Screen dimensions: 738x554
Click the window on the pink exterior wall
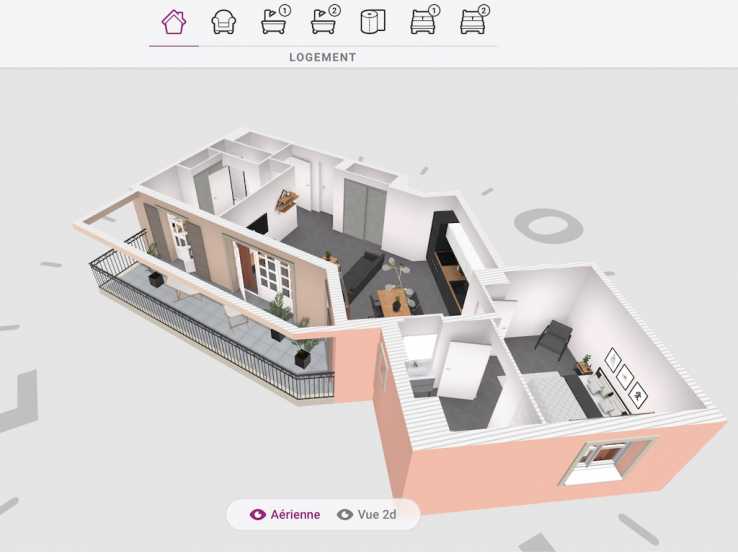604,462
